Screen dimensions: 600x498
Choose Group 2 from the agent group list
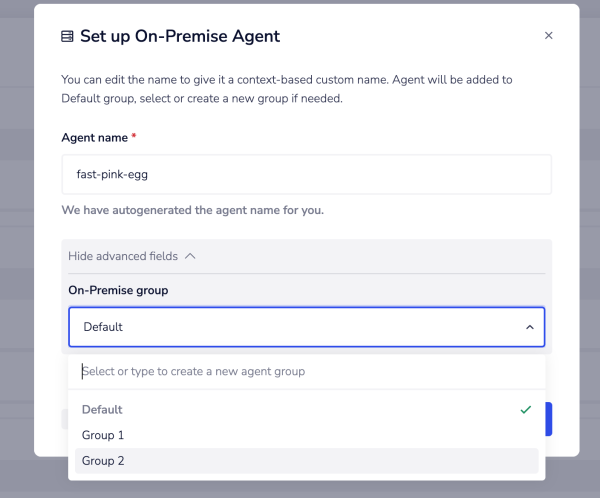(x=103, y=461)
